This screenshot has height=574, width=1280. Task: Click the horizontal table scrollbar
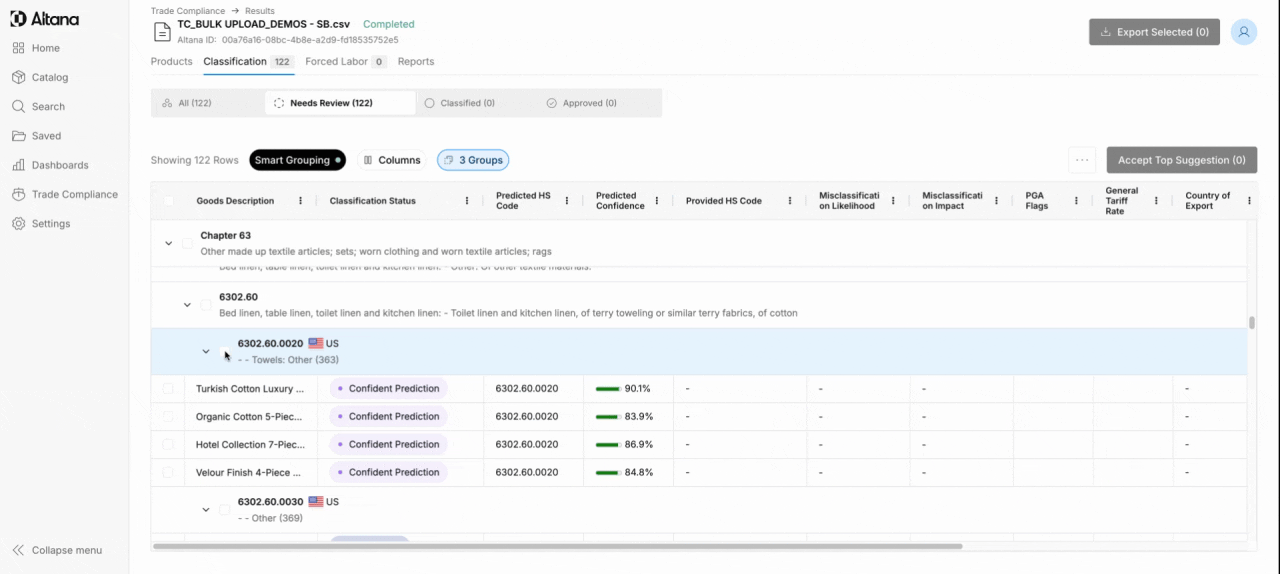tap(557, 547)
